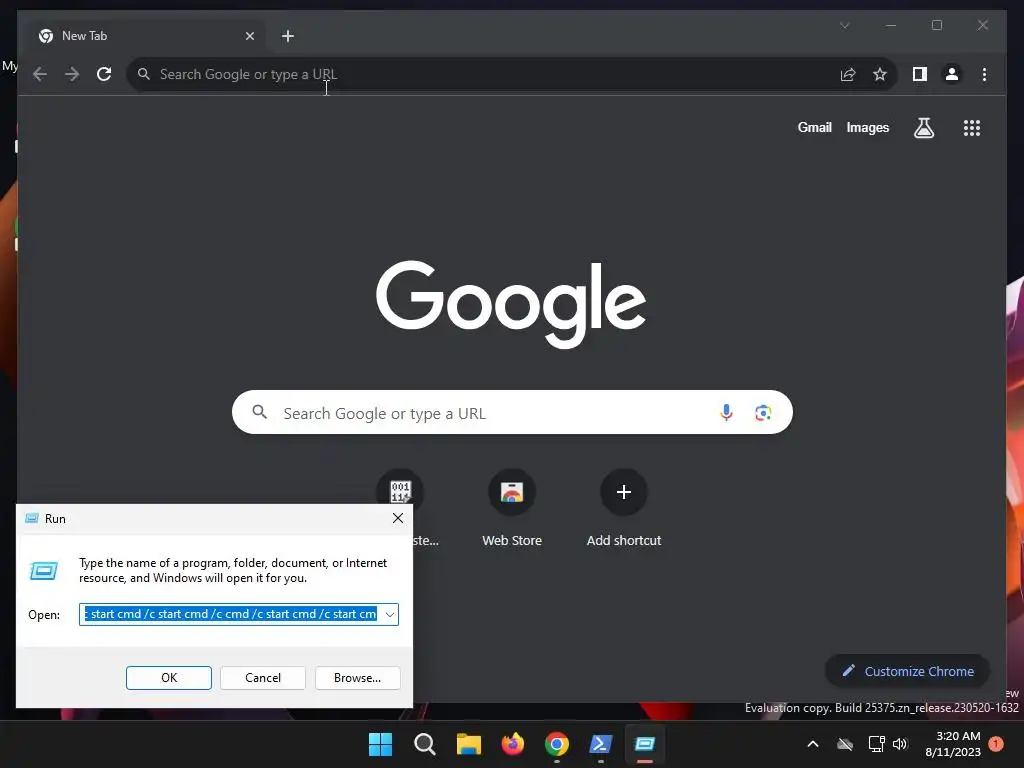Image resolution: width=1024 pixels, height=768 pixels.
Task: Open Chrome three-dot menu
Action: 984,74
